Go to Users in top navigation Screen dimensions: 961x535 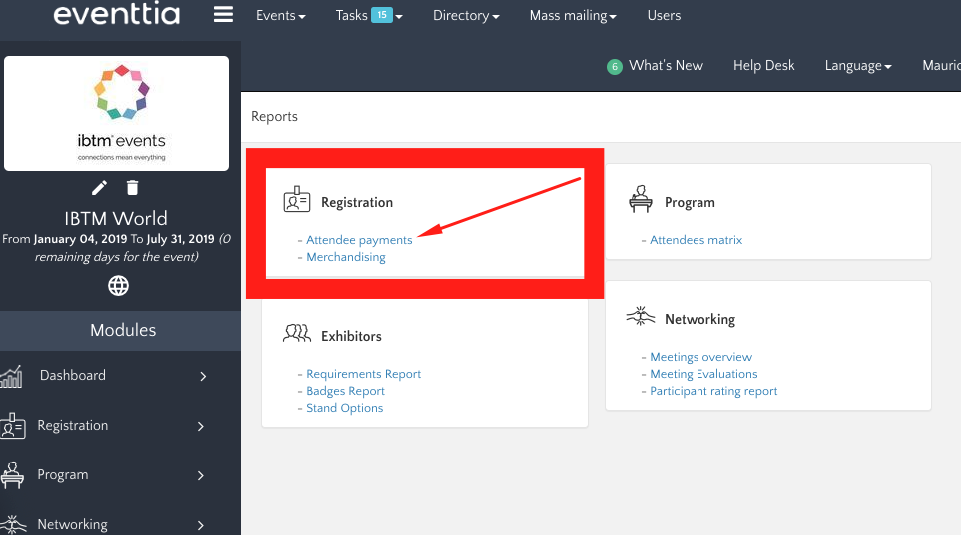[x=664, y=15]
